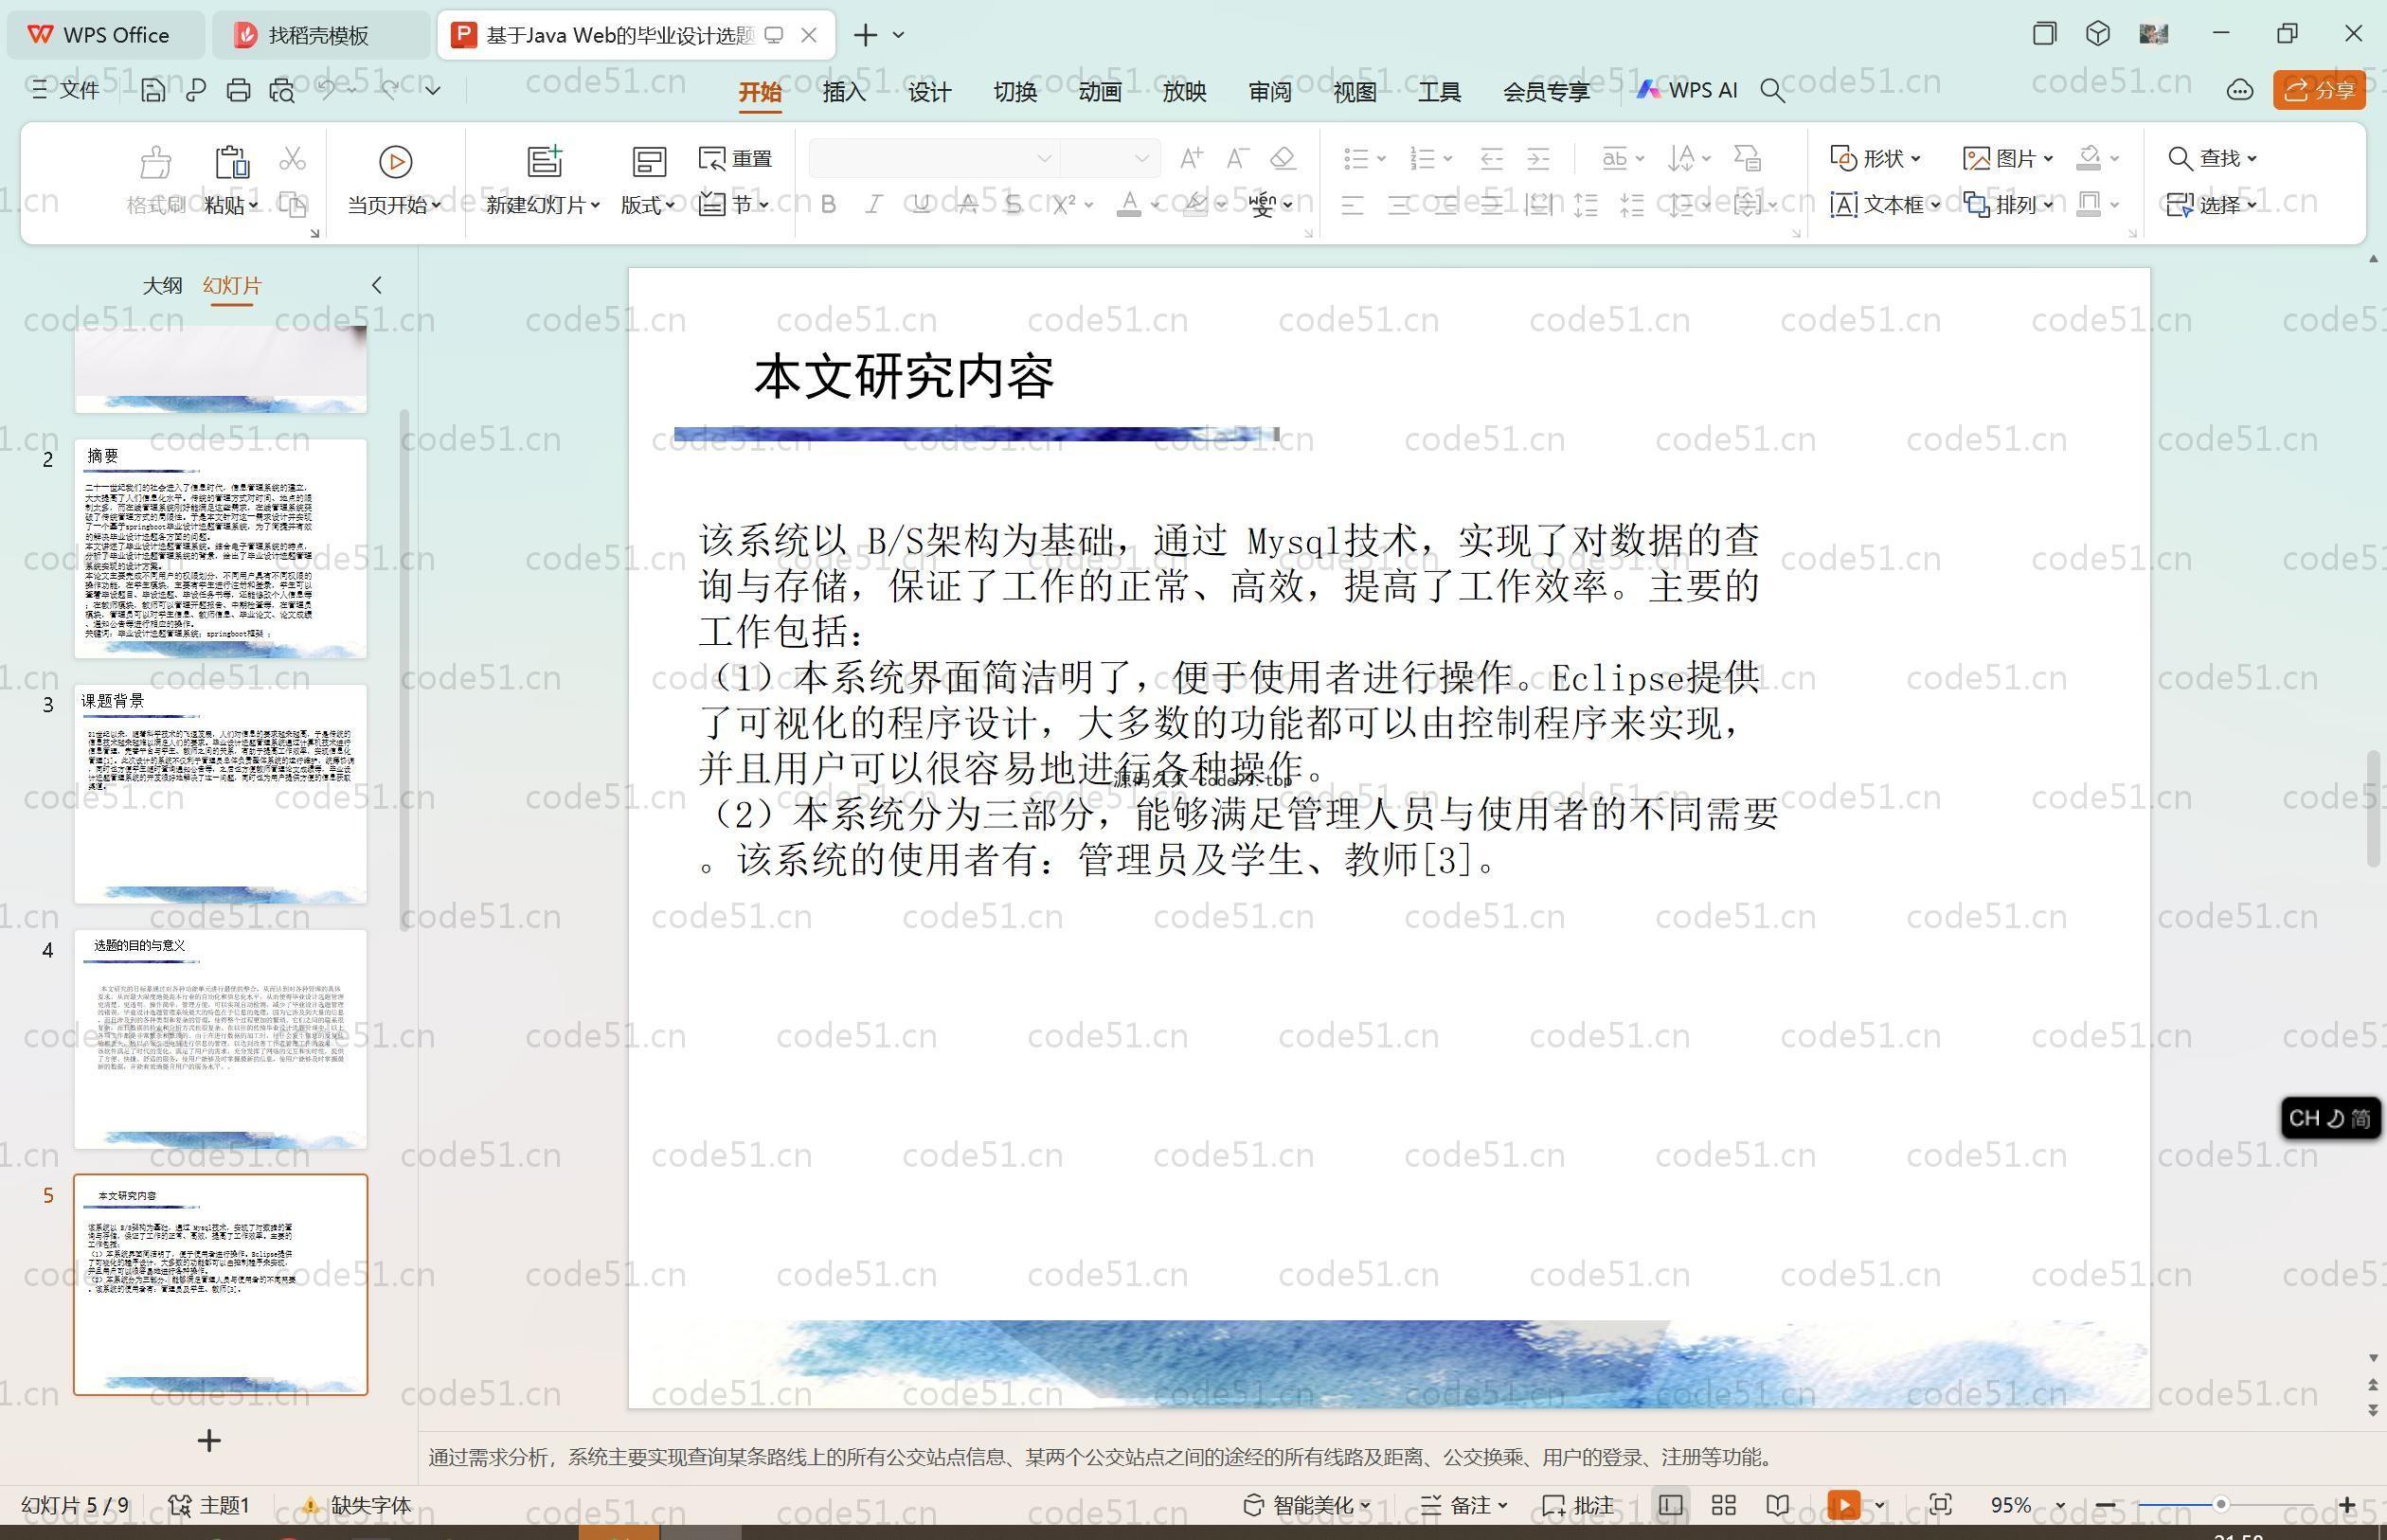Select slide 2 thumbnail 摘要
Screen dimensions: 2387x1540
click(x=221, y=549)
